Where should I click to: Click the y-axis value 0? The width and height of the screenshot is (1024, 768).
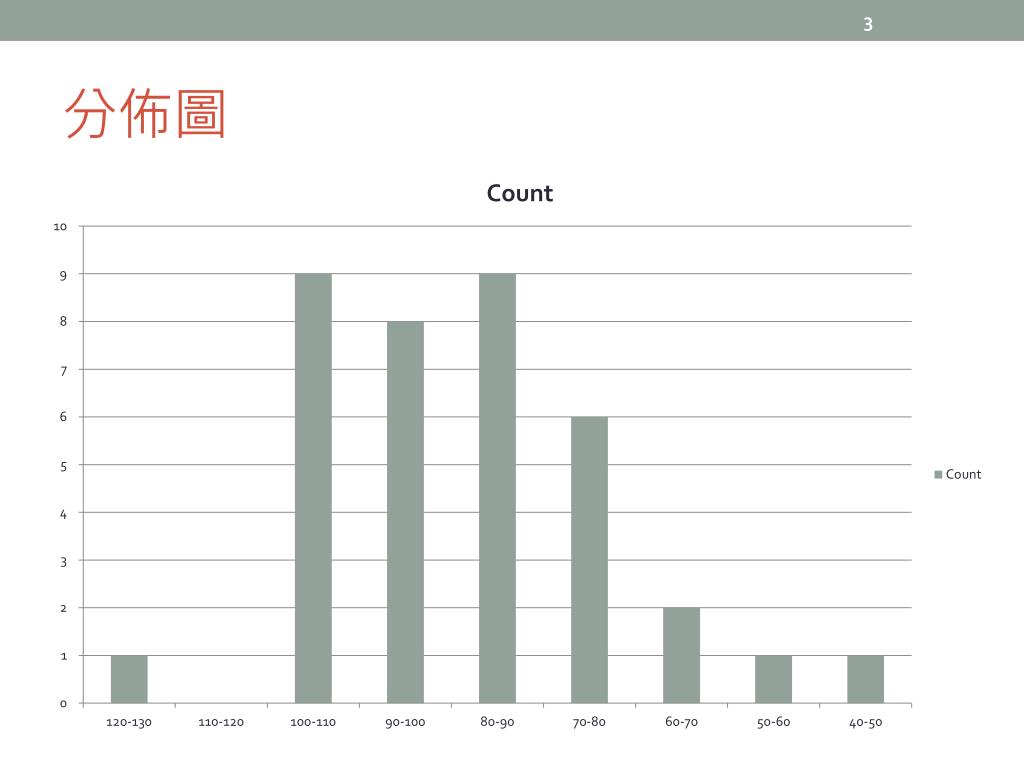pos(63,703)
